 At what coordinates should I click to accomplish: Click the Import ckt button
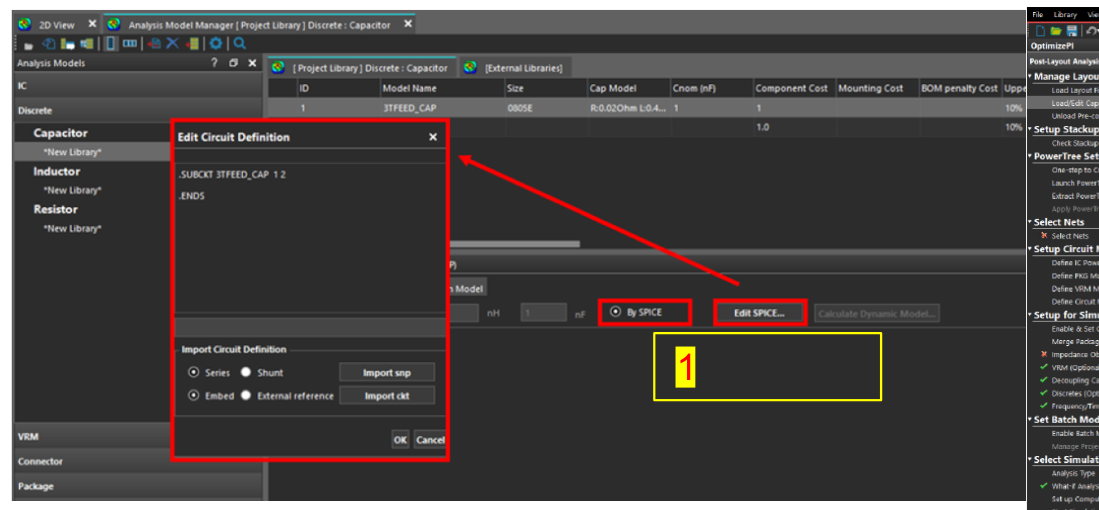(x=387, y=396)
